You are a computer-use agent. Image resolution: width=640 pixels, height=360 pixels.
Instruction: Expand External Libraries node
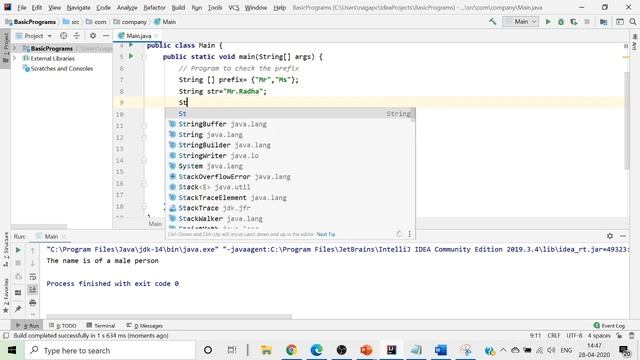pos(15,58)
